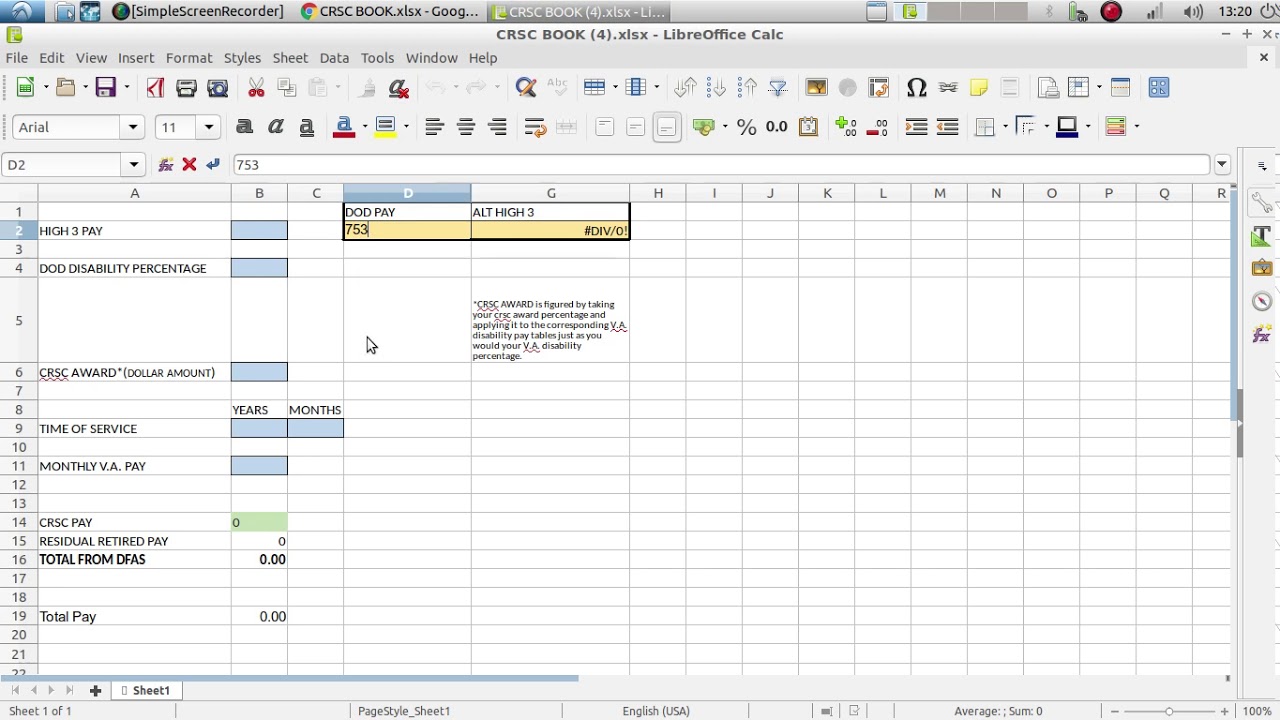The image size is (1280, 720).
Task: Cut the selection with the scissors icon
Action: pos(256,88)
